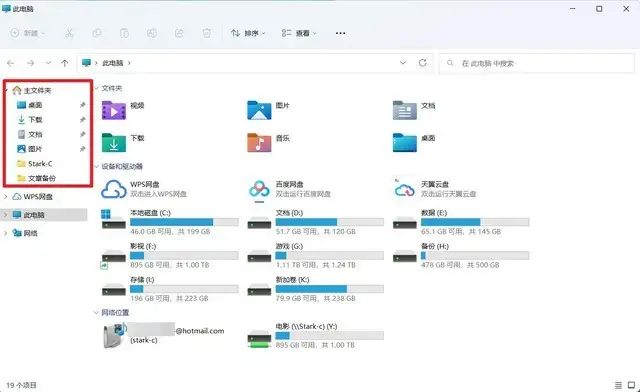
Task: Open Stark-C folder in sidebar
Action: coord(40,164)
